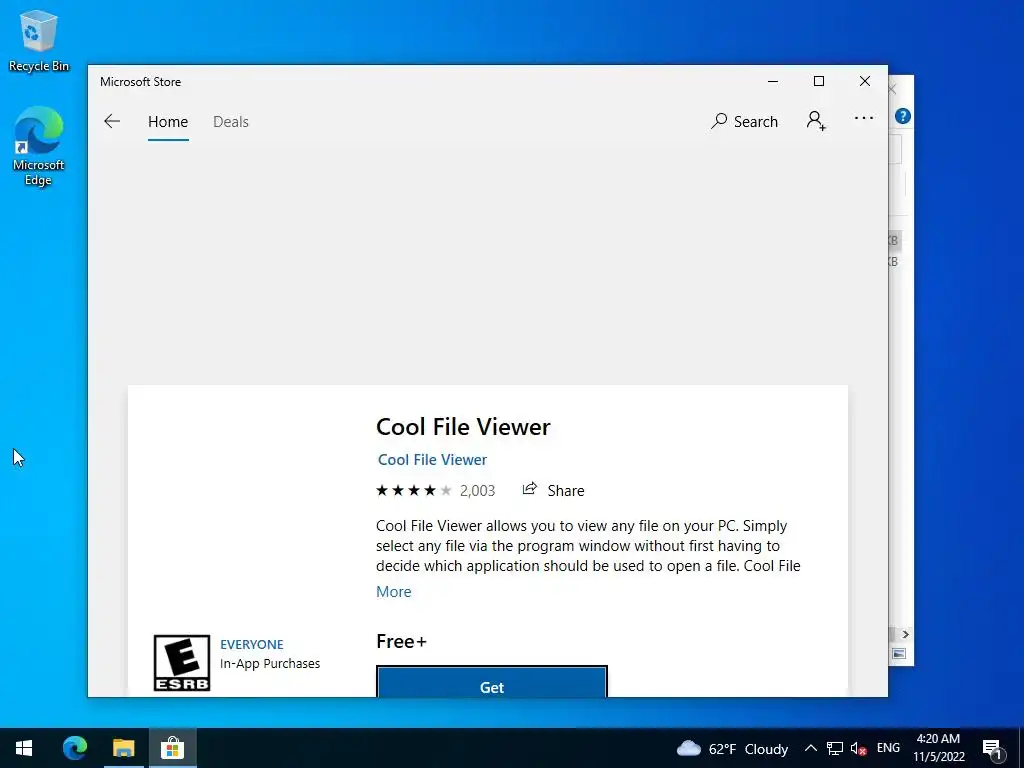Click the Free+ price label
This screenshot has height=768, width=1024.
[401, 641]
